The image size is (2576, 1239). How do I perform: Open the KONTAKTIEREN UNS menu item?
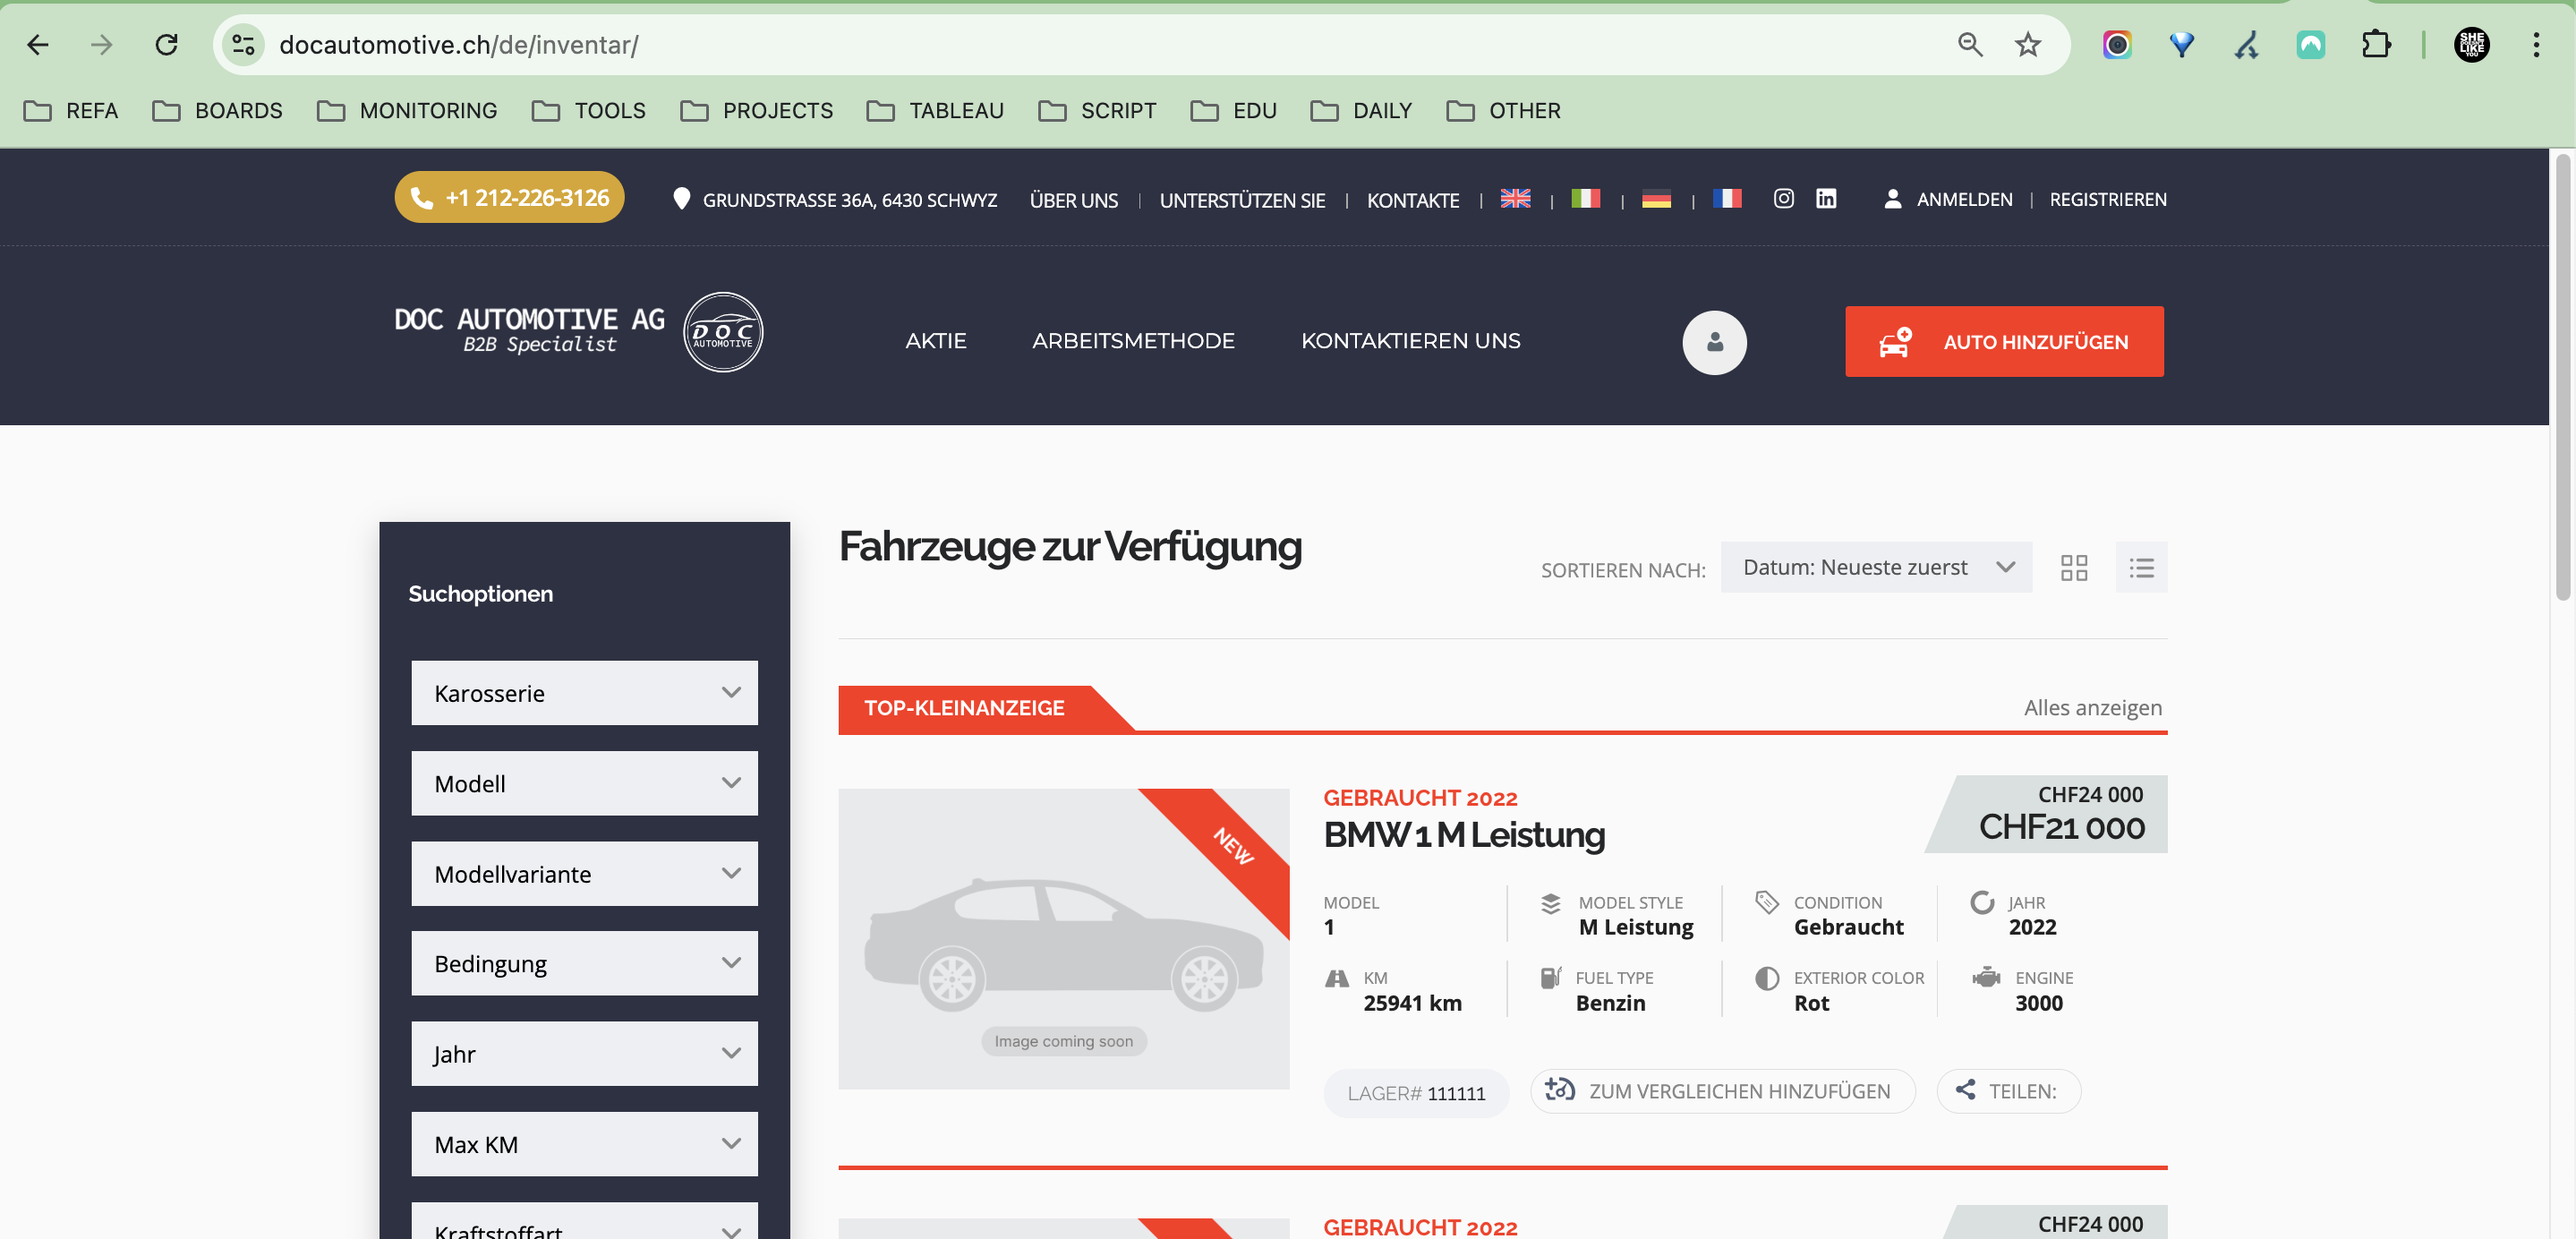pyautogui.click(x=1410, y=341)
